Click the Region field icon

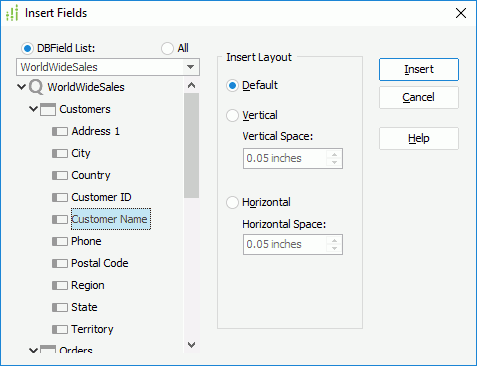pos(60,285)
